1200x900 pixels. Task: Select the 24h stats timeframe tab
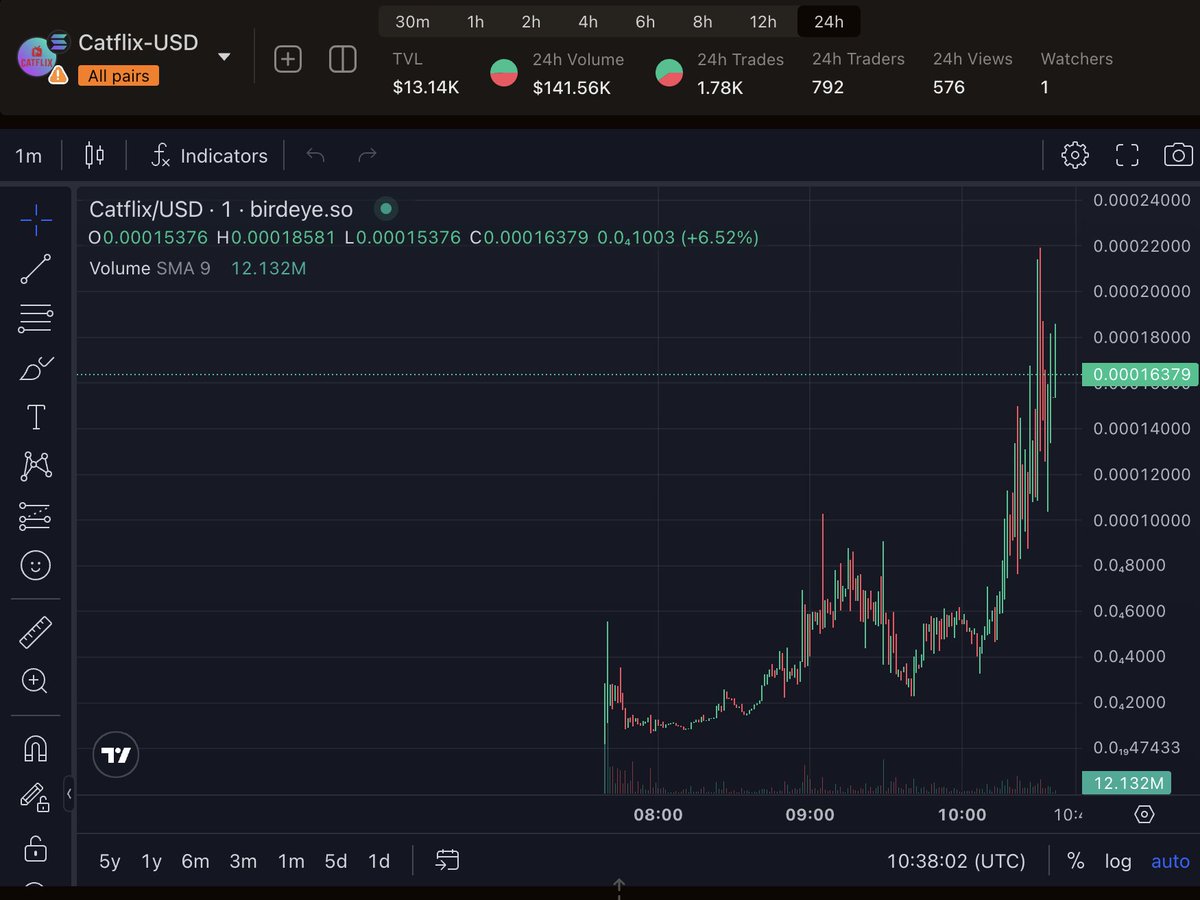(x=829, y=21)
